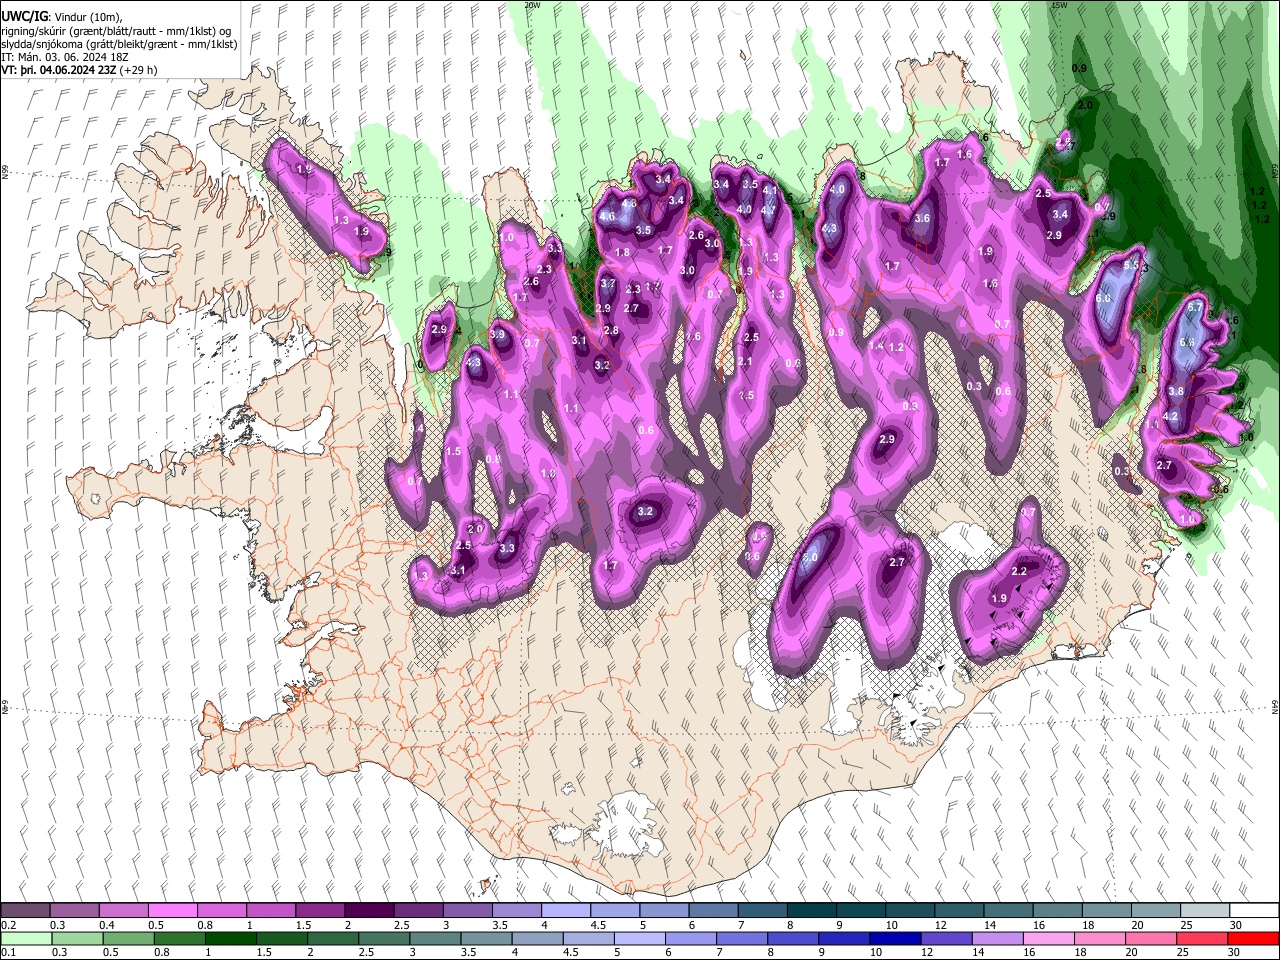Click the 'IT: Mán. 03. 06. 2024 18Z' line

[x=65, y=58]
